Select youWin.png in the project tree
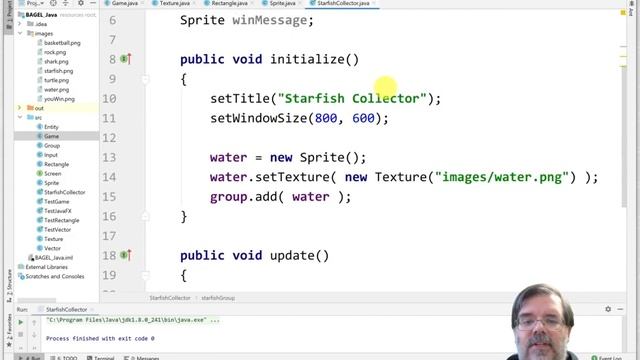 point(59,99)
